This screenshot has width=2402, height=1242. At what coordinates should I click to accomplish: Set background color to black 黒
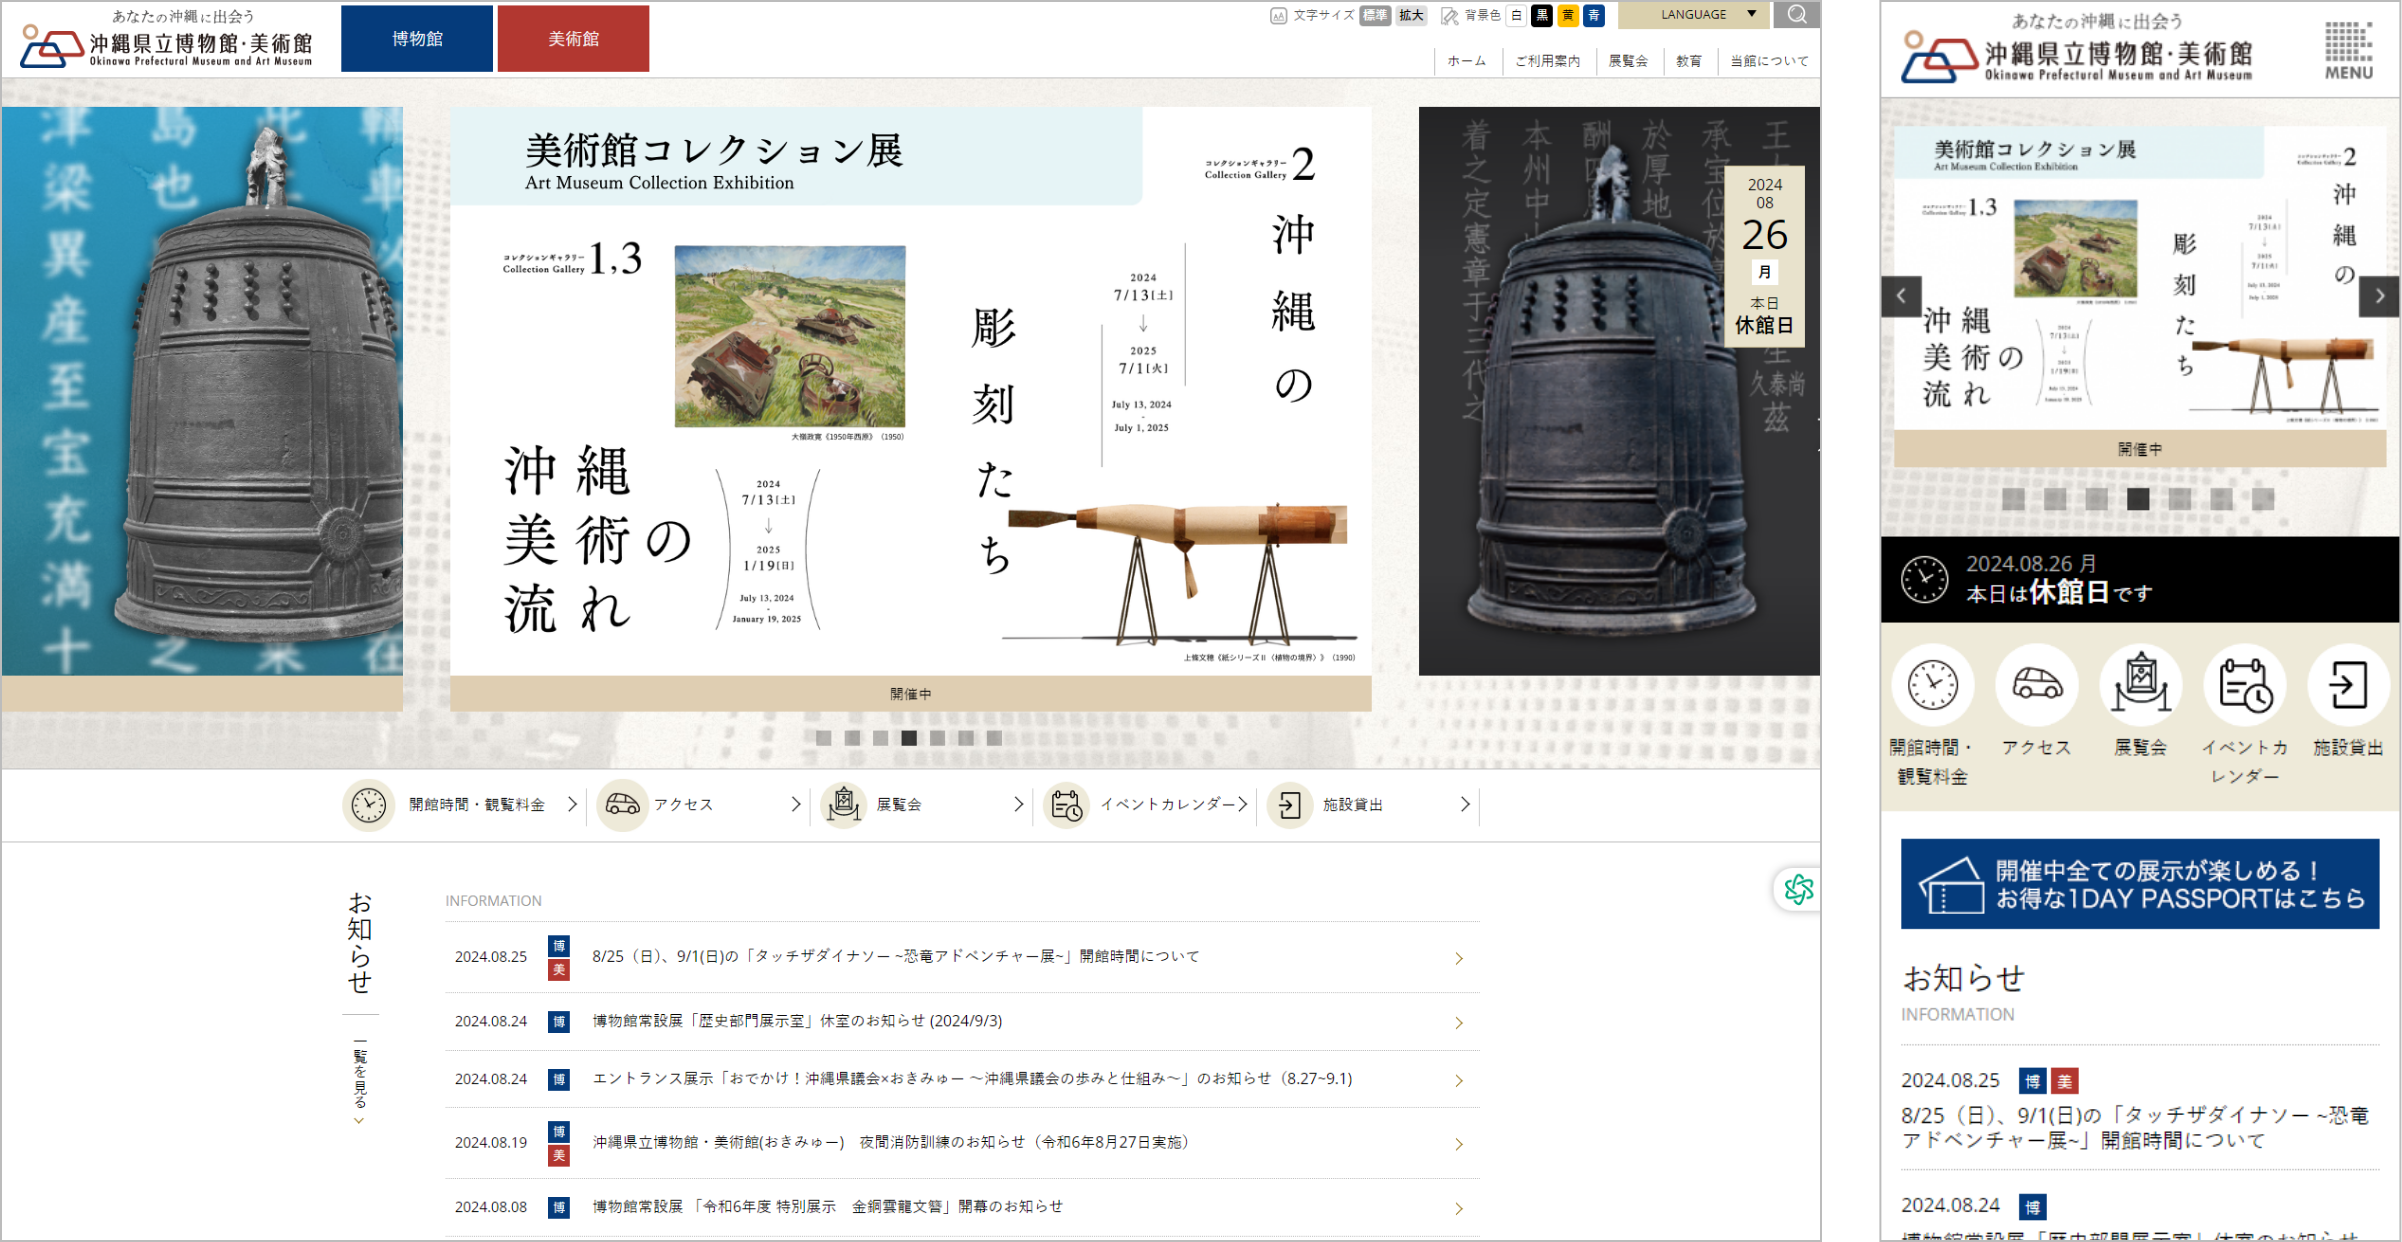1542,15
